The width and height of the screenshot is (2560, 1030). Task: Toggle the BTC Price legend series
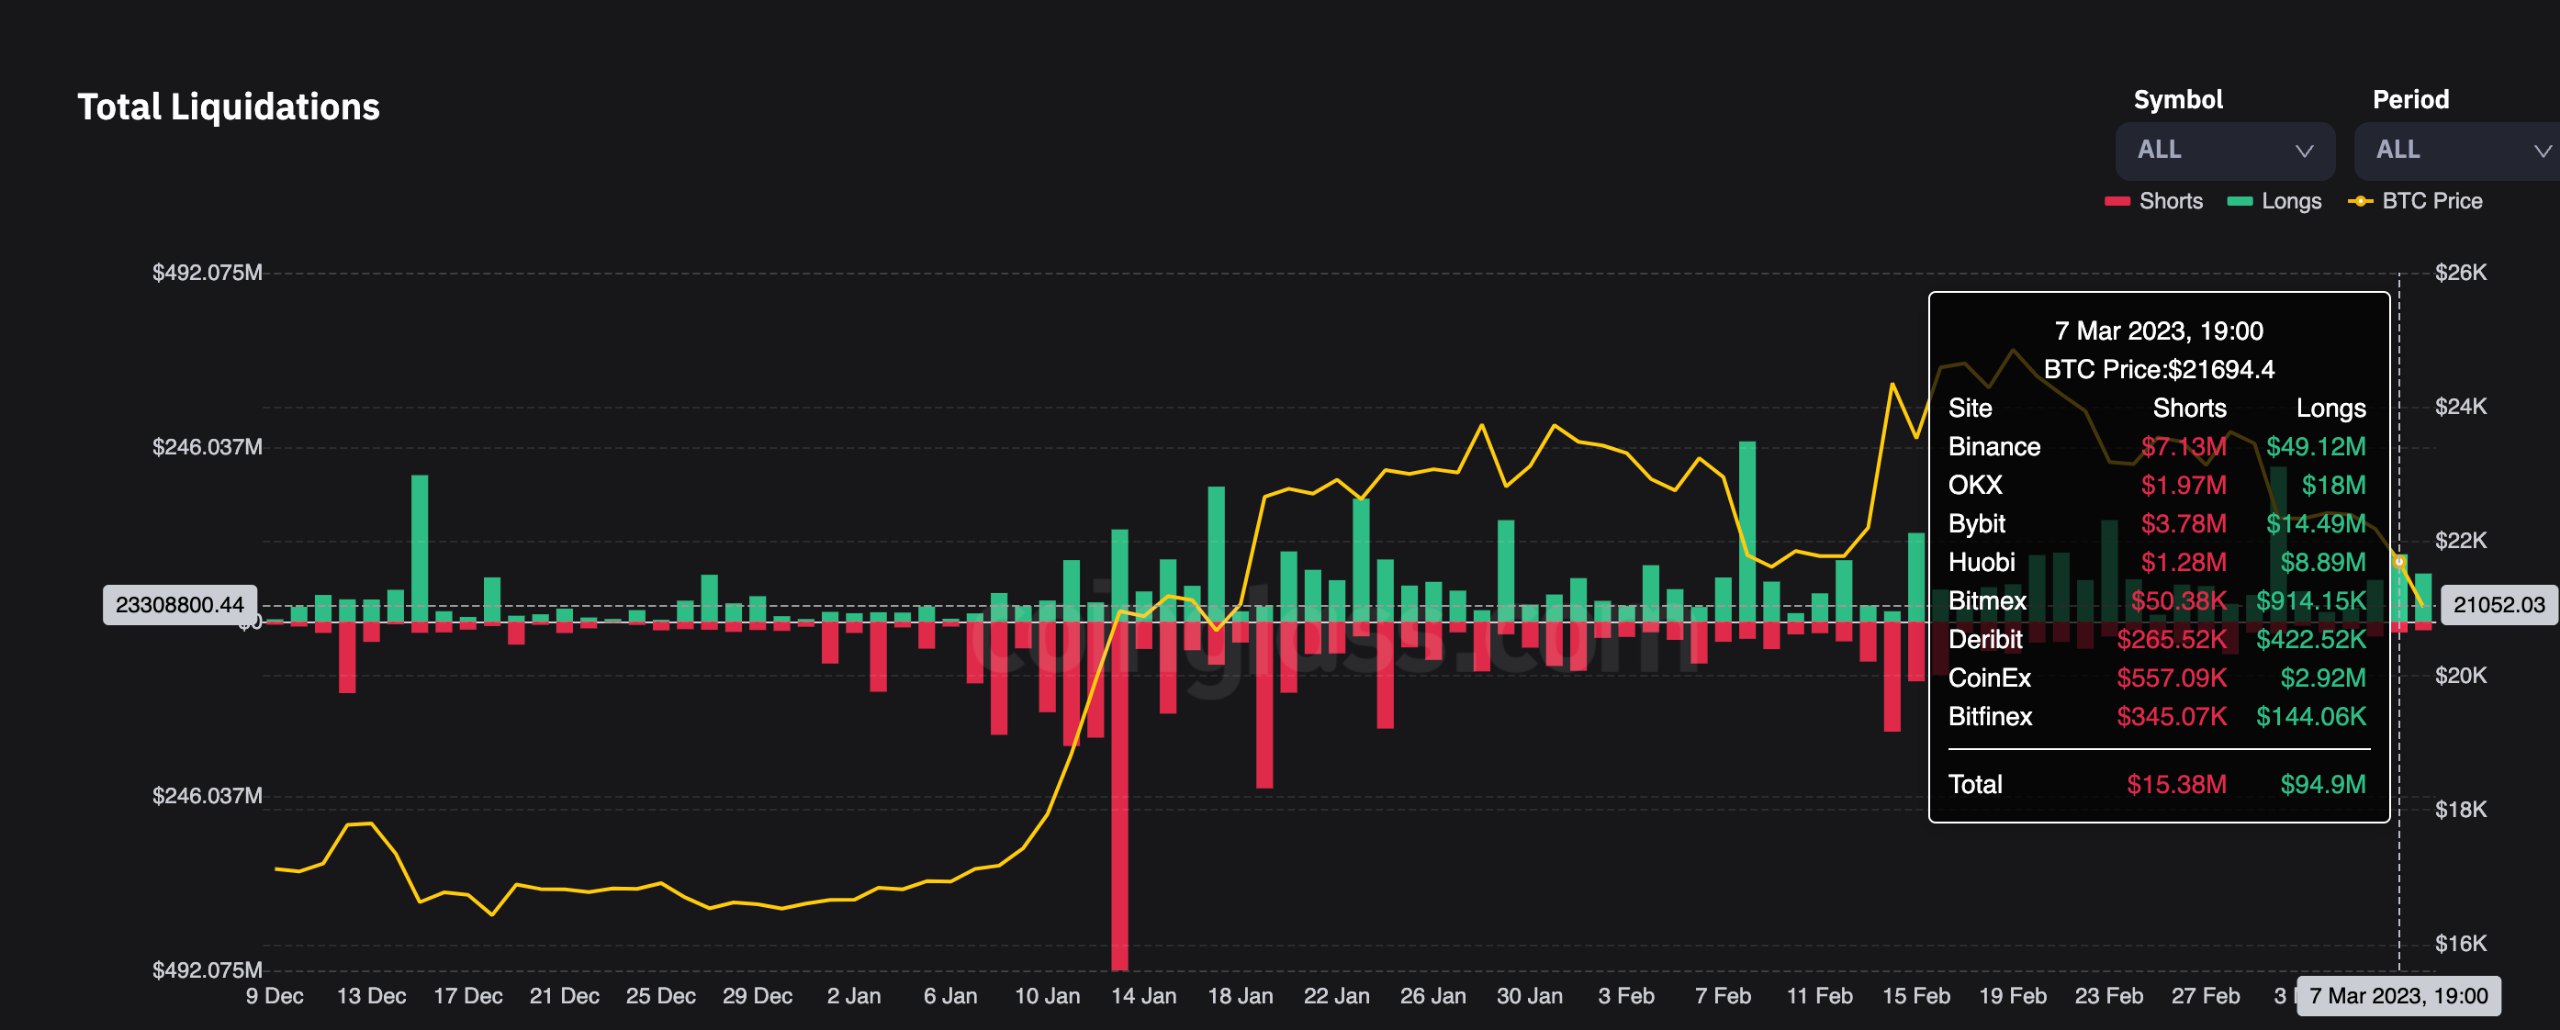(2415, 201)
